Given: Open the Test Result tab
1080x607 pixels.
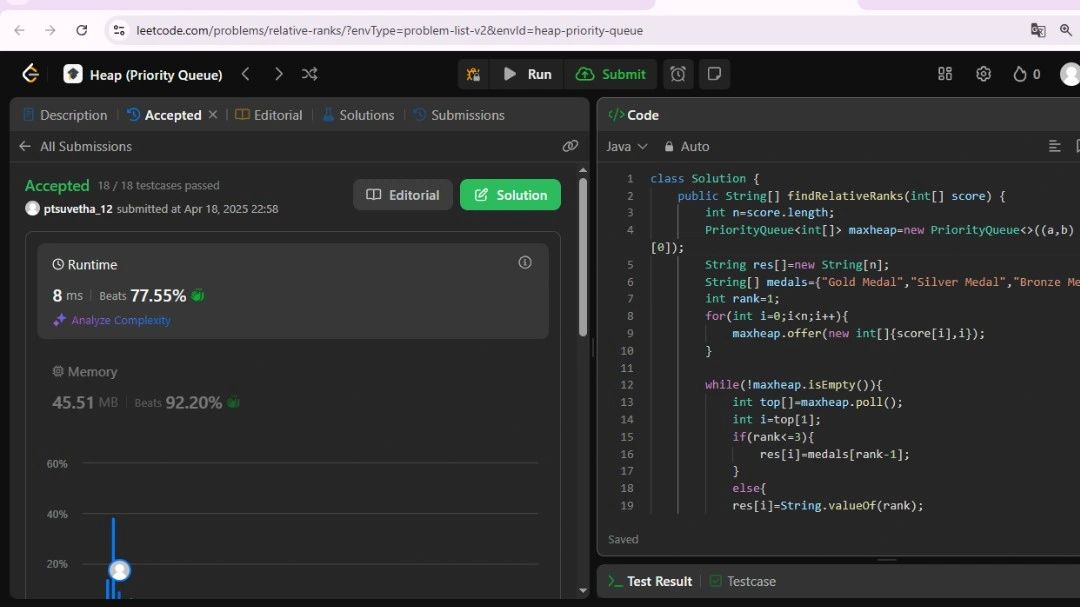Looking at the screenshot, I should [x=650, y=582].
